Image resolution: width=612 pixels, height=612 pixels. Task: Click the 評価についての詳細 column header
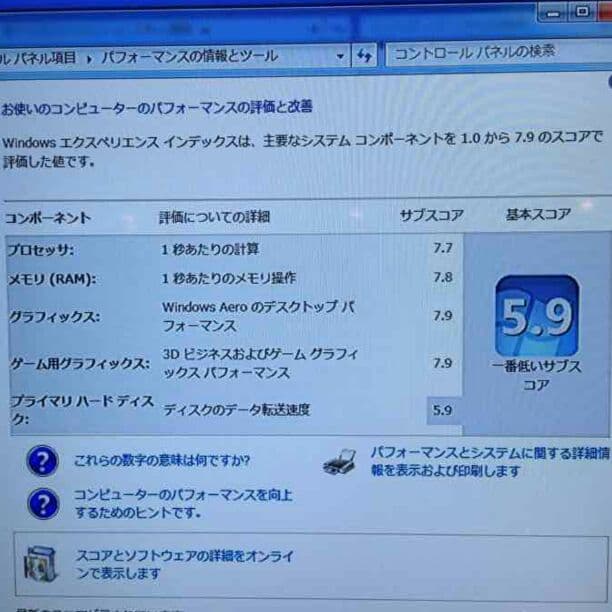tap(214, 217)
